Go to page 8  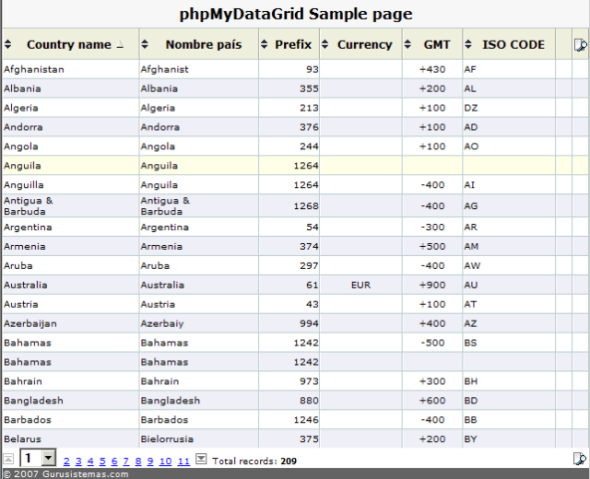pyautogui.click(x=138, y=461)
